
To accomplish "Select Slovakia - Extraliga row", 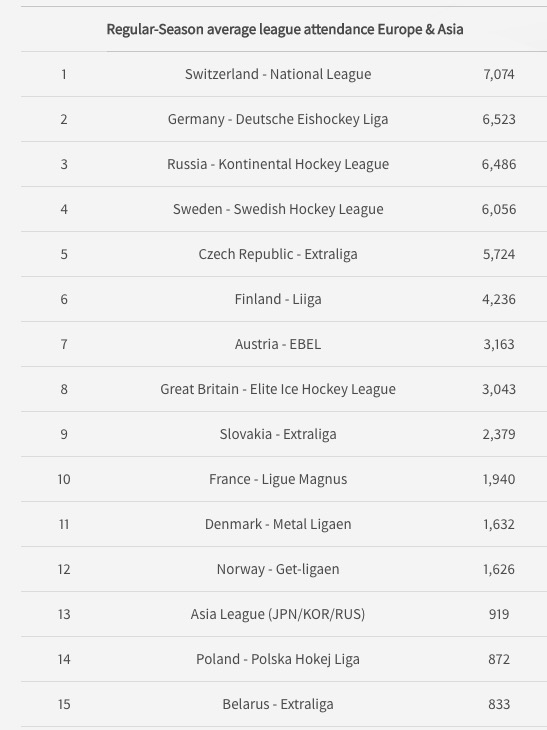I will 284,434.
